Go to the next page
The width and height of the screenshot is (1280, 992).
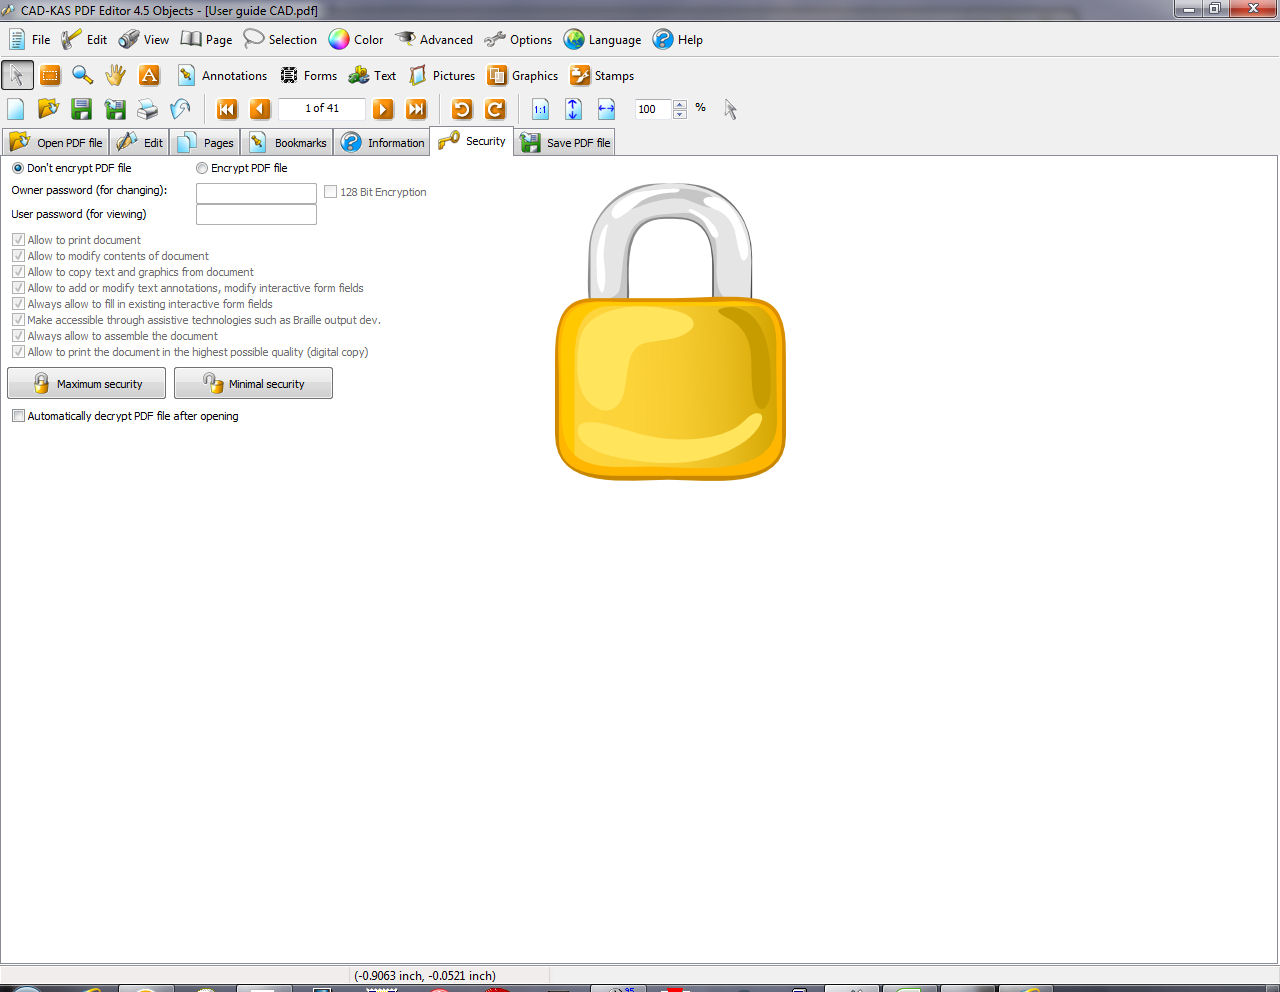(x=383, y=109)
